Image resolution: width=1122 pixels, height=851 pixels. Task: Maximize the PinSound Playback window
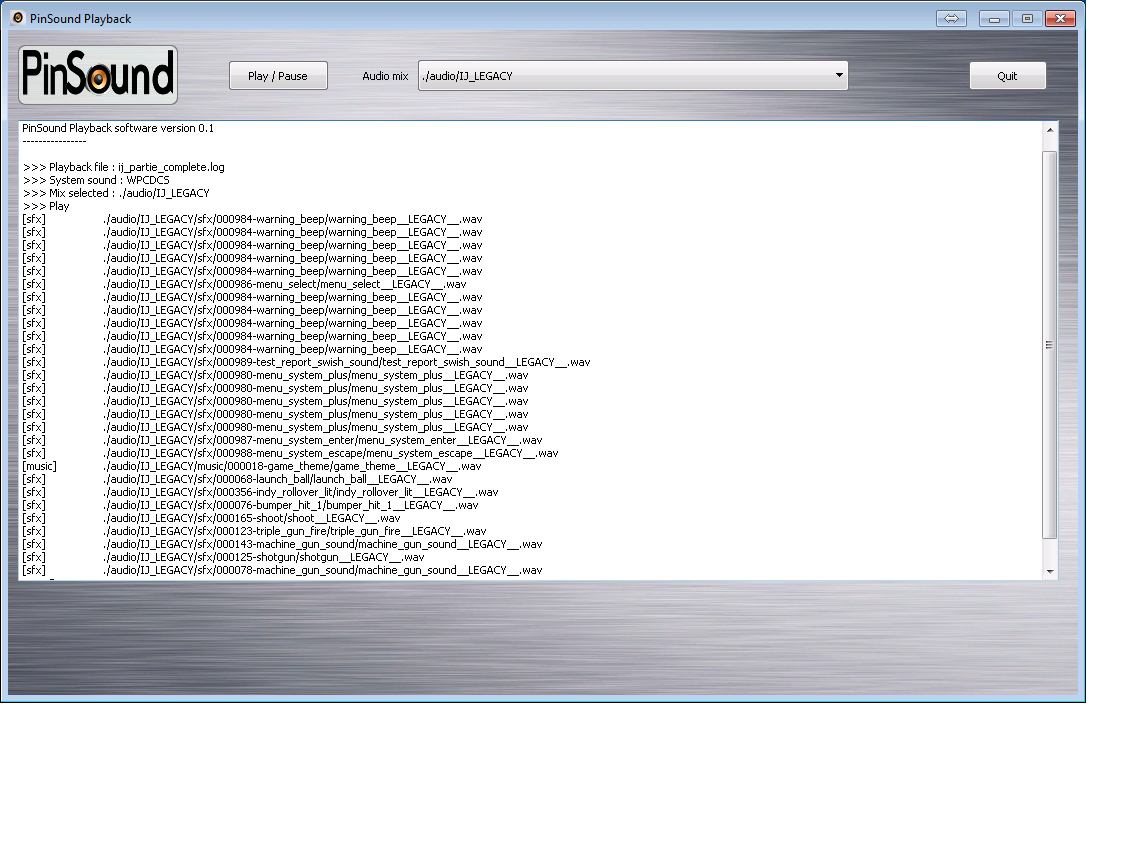tap(1027, 19)
